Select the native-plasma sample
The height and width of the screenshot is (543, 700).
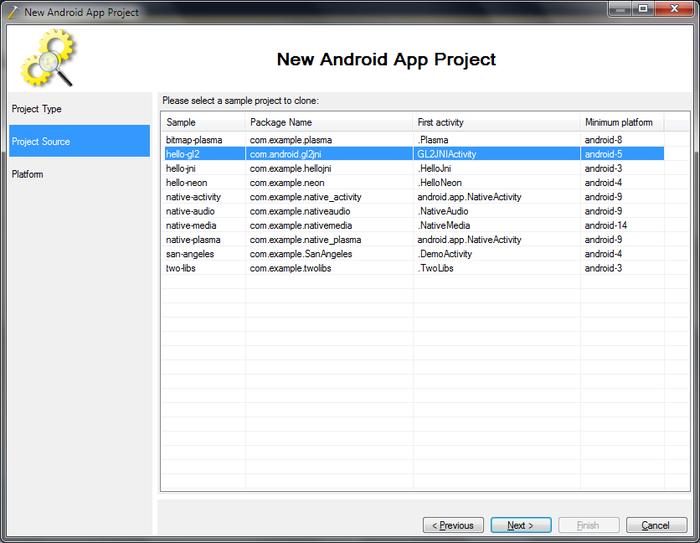tap(193, 240)
